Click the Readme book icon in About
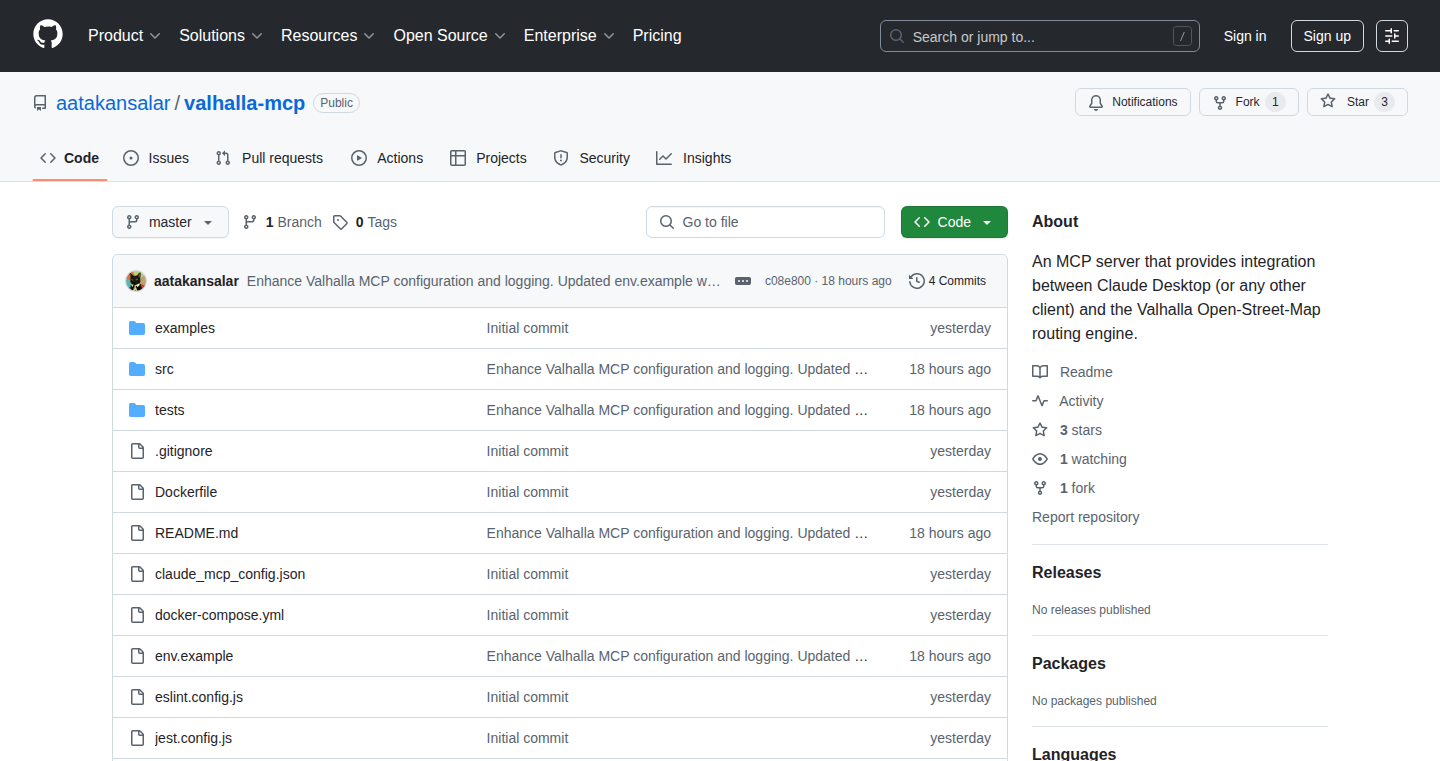This screenshot has height=761, width=1440. click(1040, 372)
